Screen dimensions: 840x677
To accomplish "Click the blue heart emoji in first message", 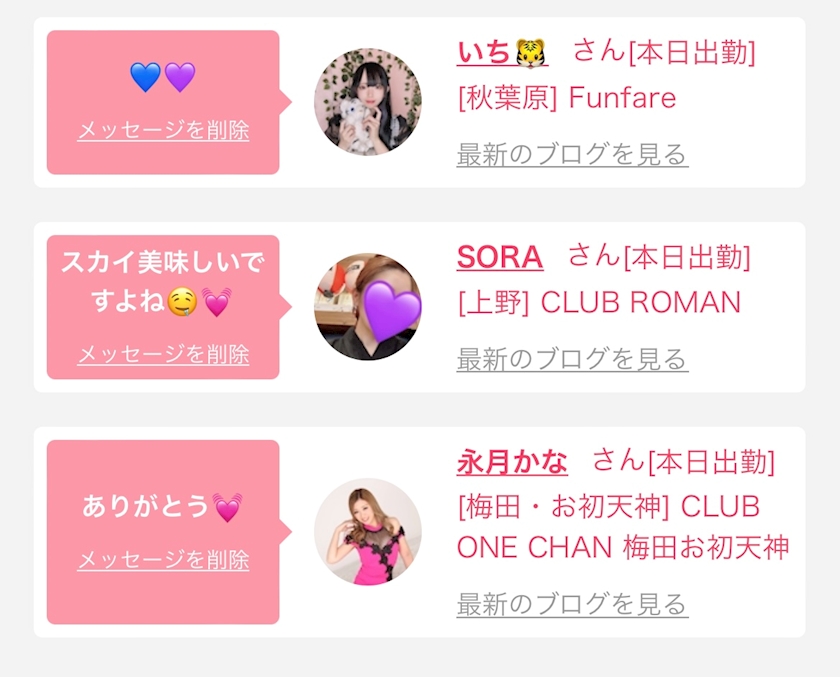I will (x=145, y=77).
